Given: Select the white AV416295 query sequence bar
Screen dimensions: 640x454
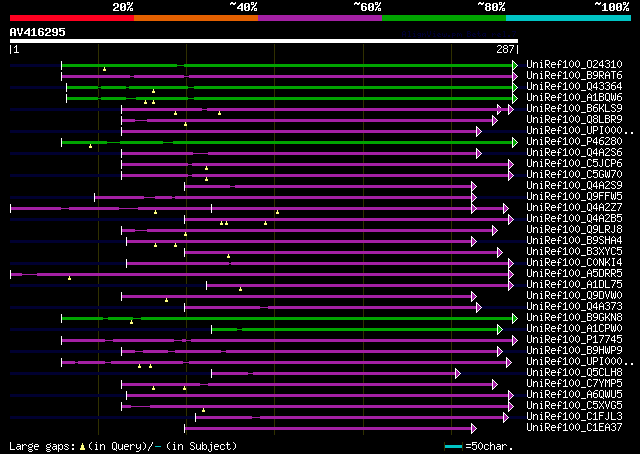Looking at the screenshot, I should pos(264,41).
